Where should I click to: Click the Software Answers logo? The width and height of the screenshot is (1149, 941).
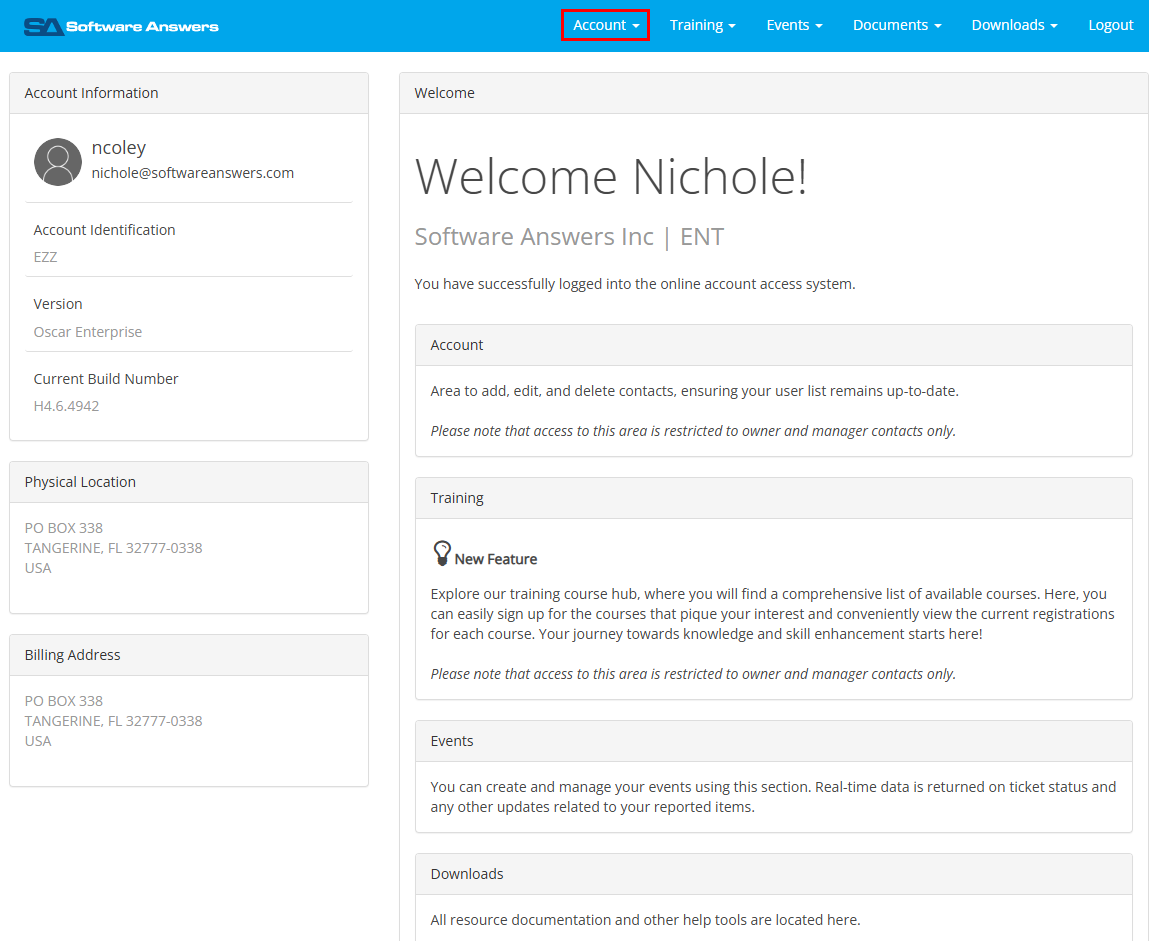click(x=121, y=26)
